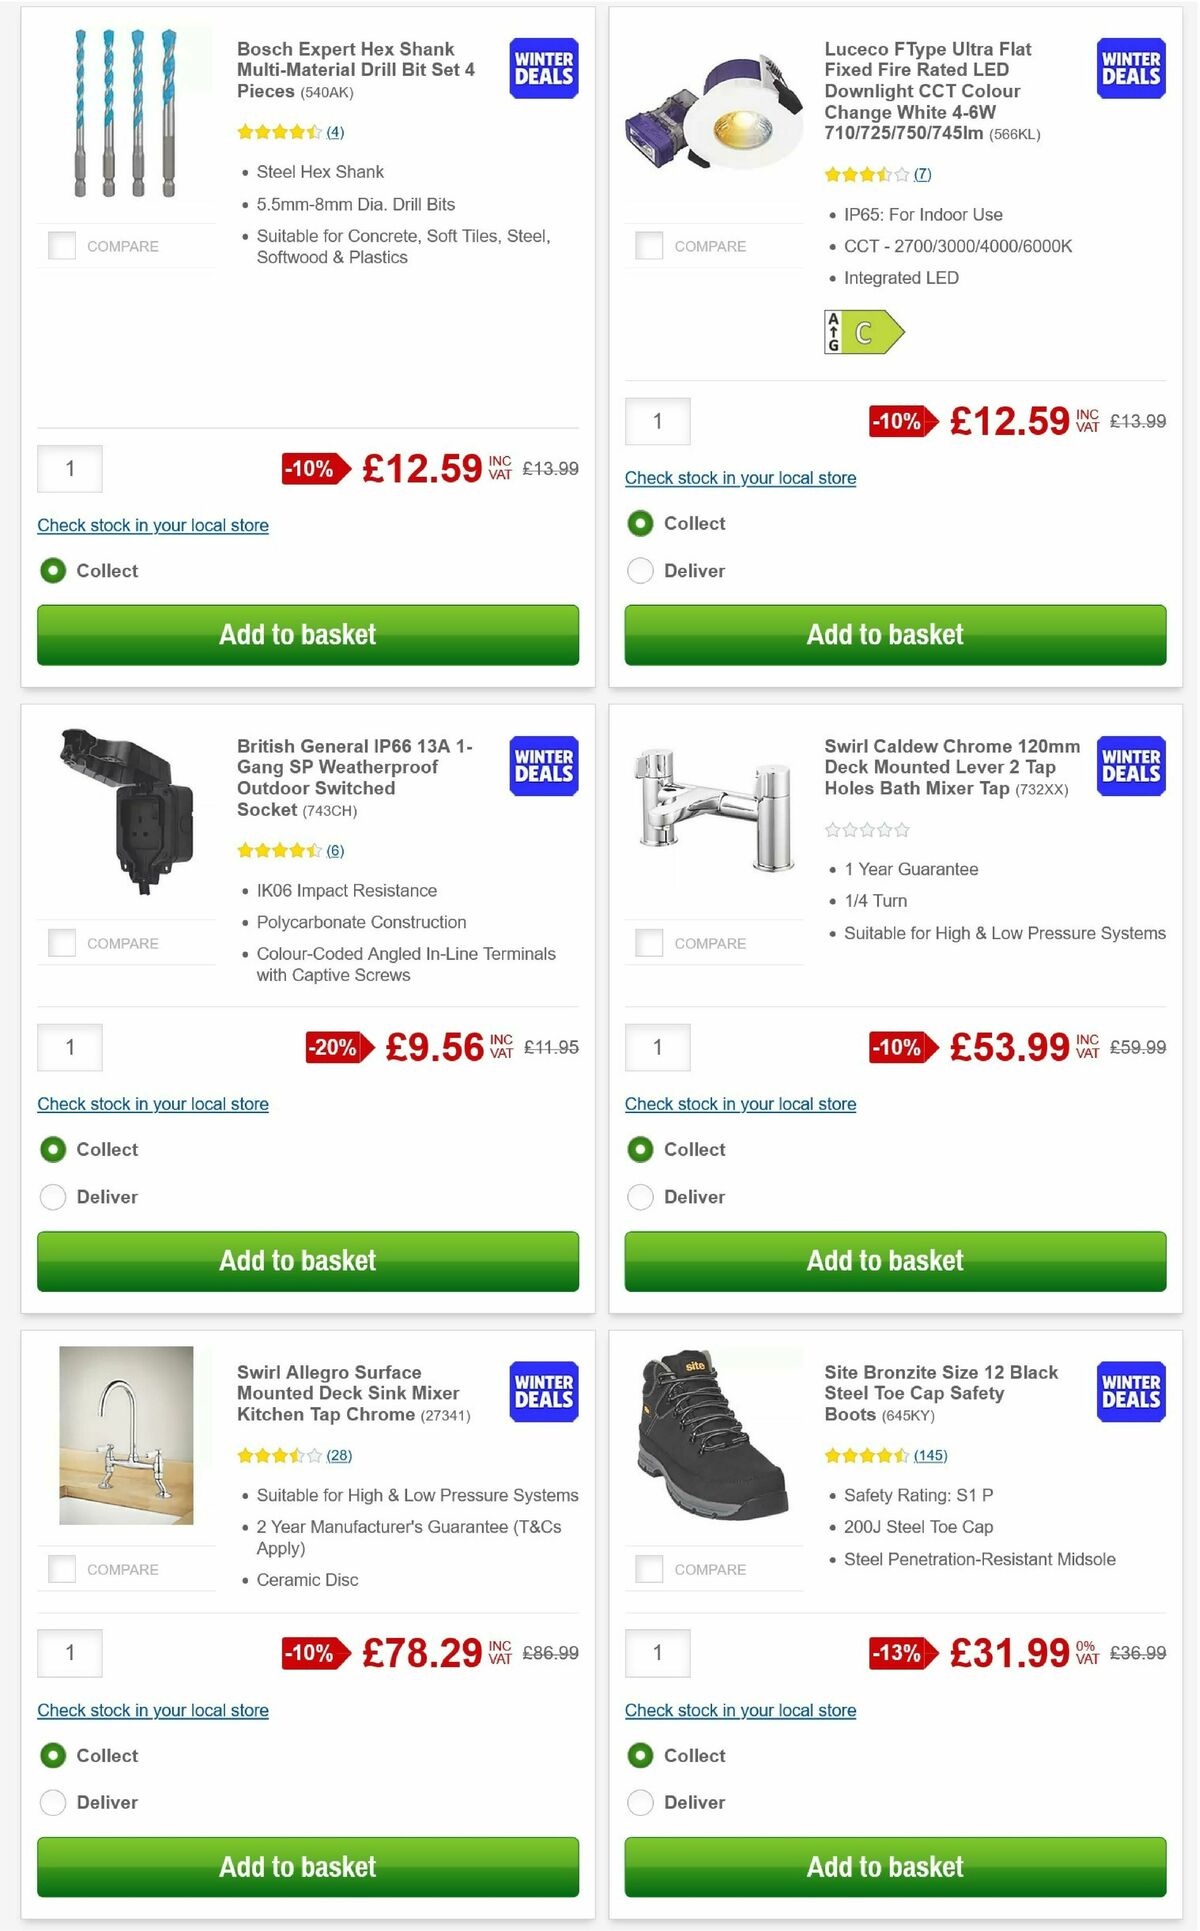Select Deliver for the weatherproof outdoor socket
This screenshot has height=1931, width=1200.
(x=53, y=1196)
